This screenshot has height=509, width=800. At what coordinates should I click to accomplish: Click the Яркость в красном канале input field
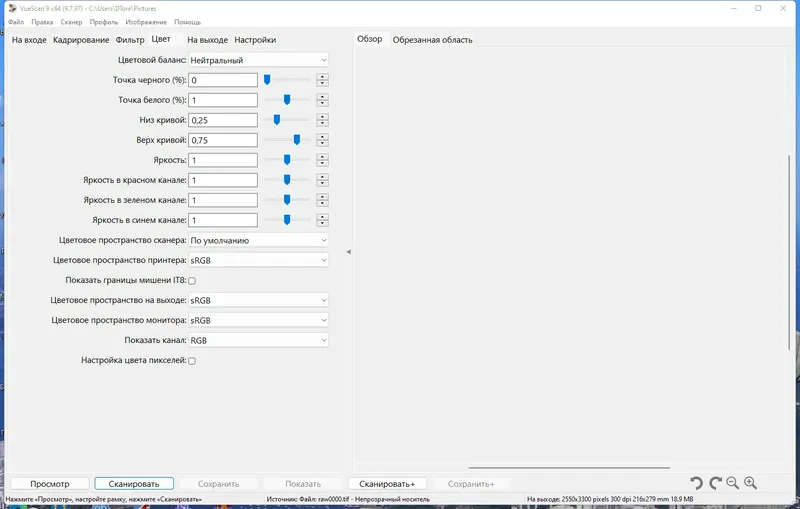(x=223, y=180)
